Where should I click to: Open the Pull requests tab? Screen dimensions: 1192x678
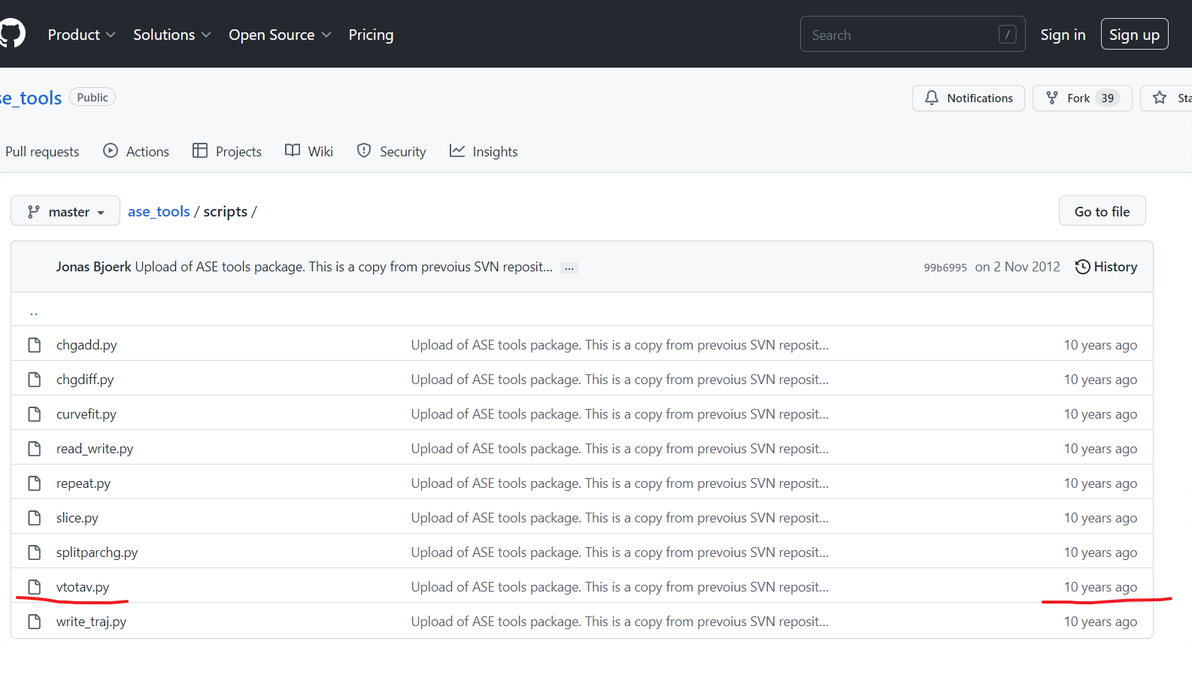42,152
